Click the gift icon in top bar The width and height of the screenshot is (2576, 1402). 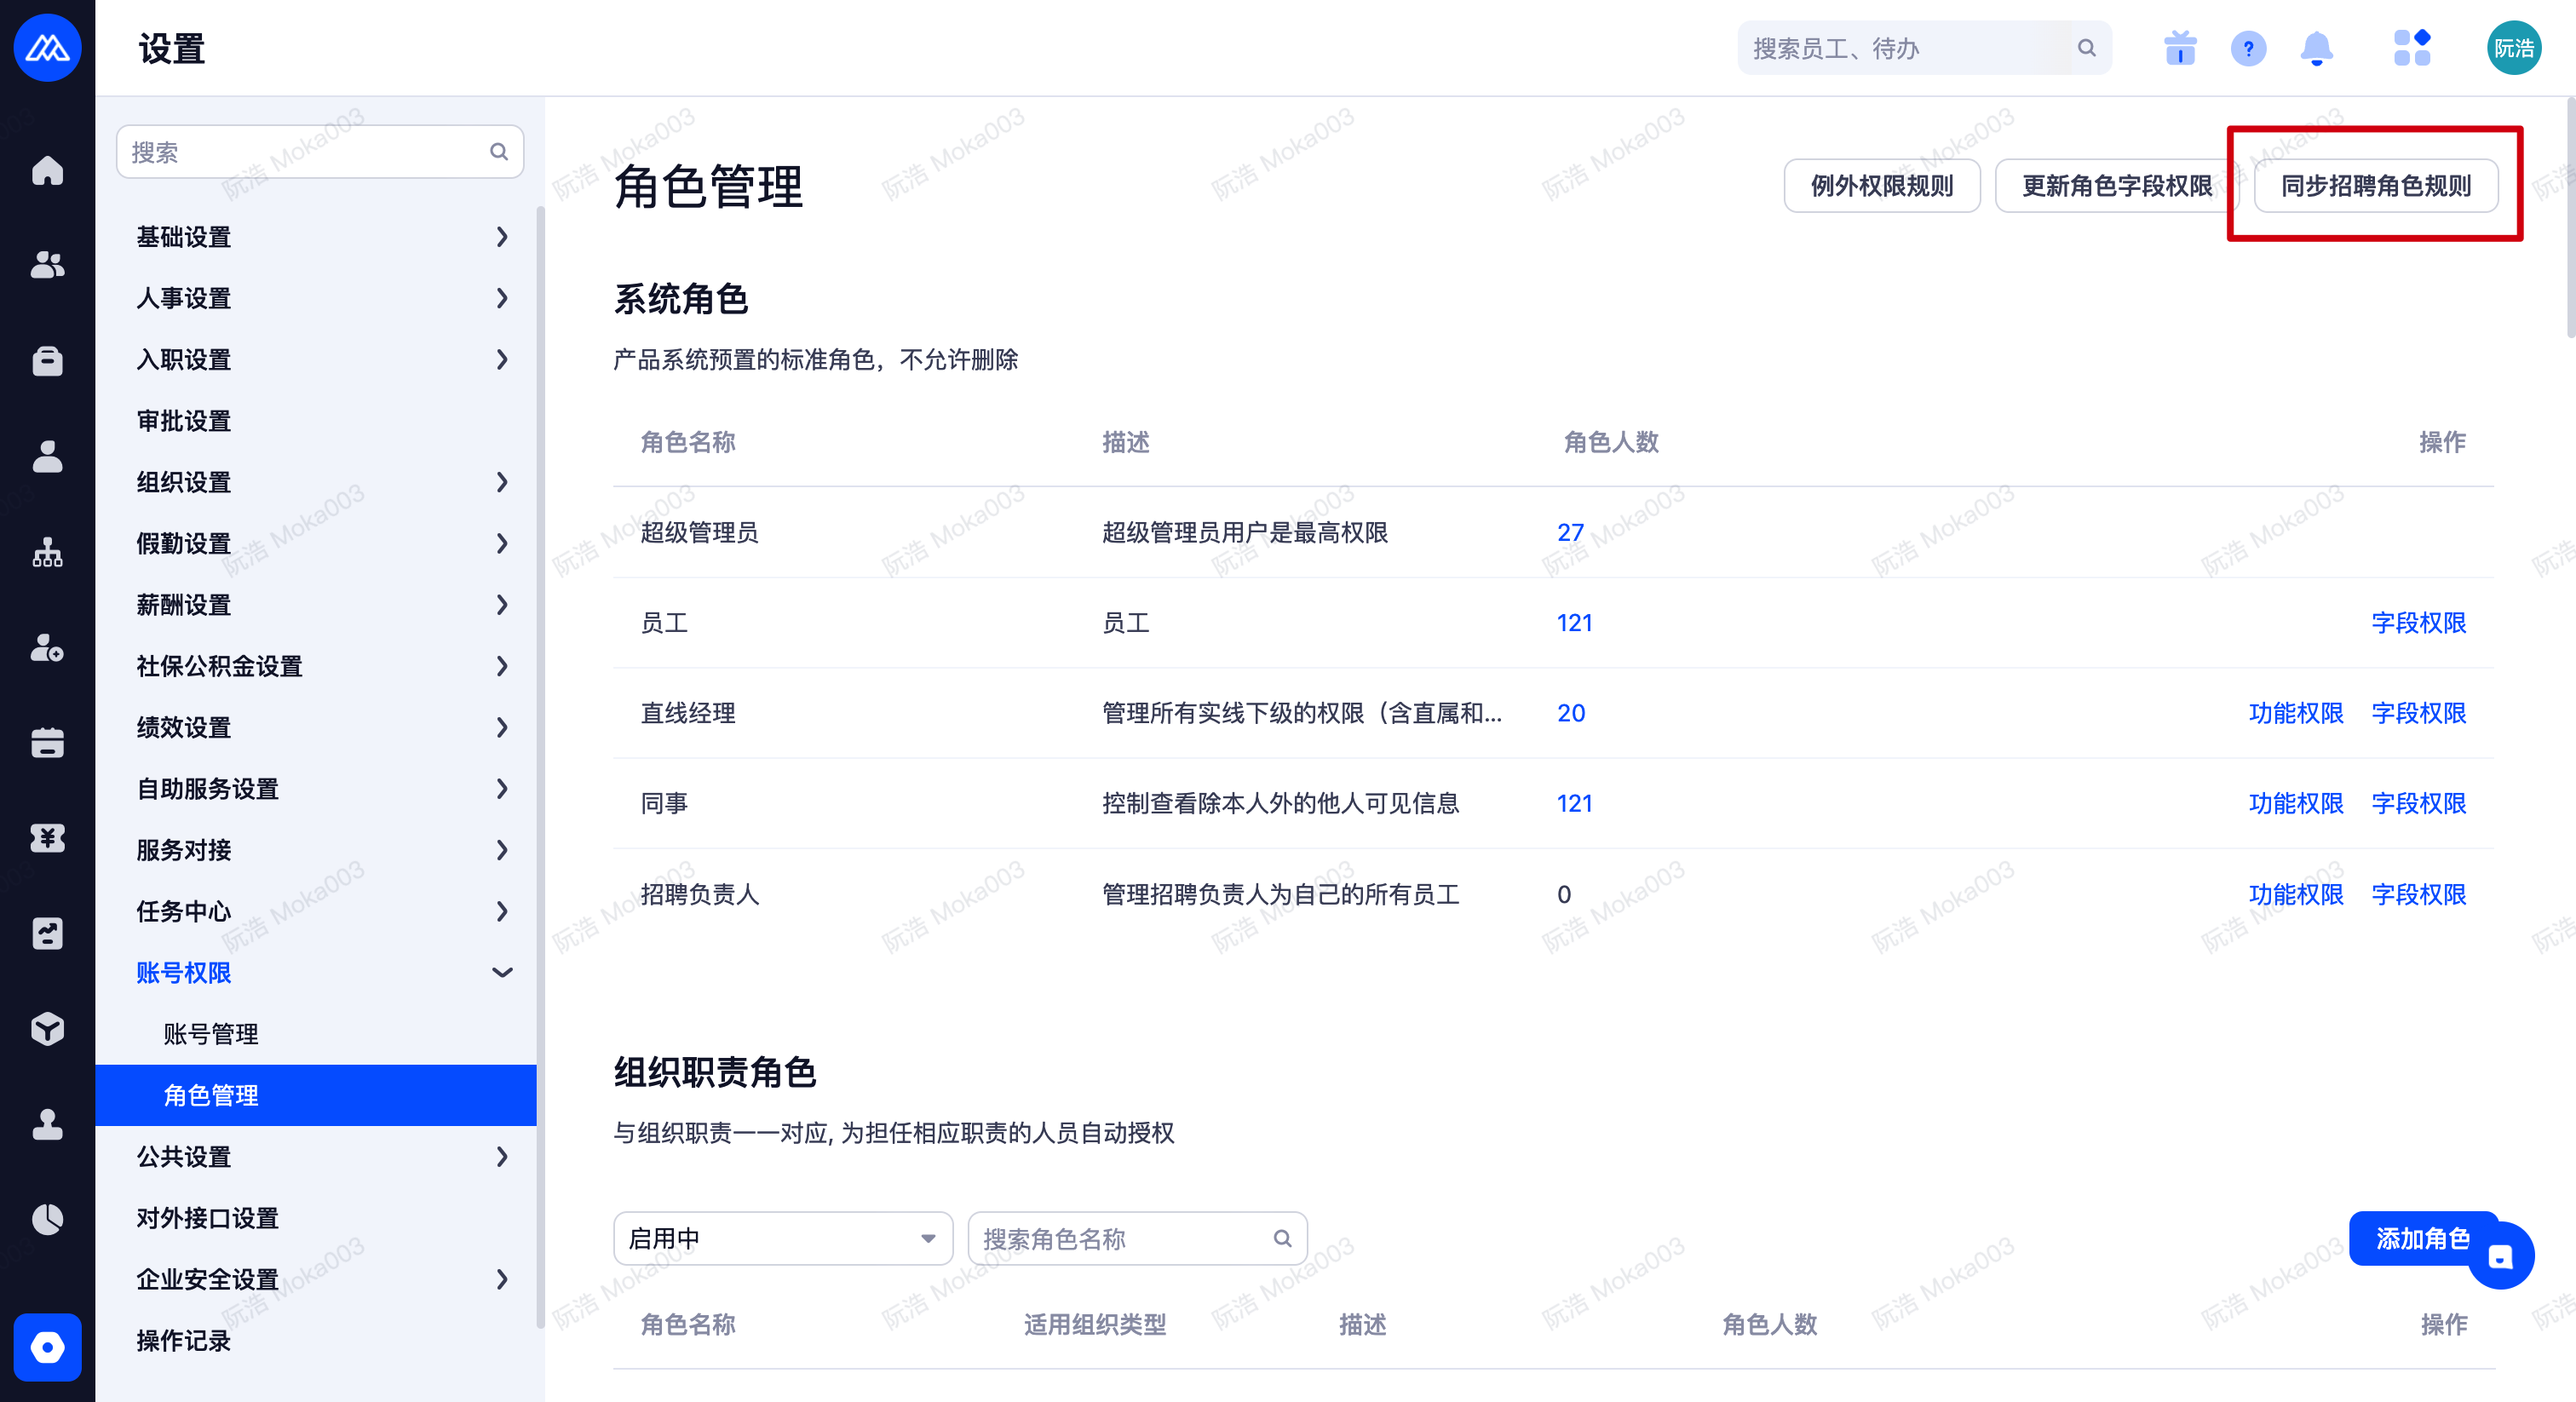pos(2180,48)
